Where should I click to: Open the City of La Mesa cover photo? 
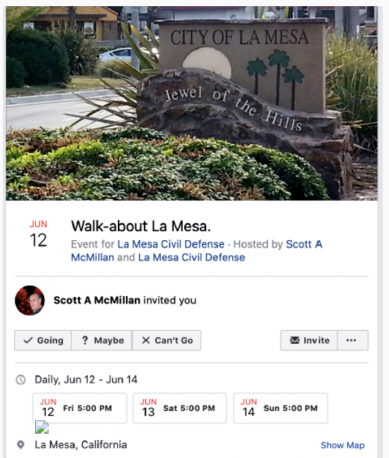[192, 103]
